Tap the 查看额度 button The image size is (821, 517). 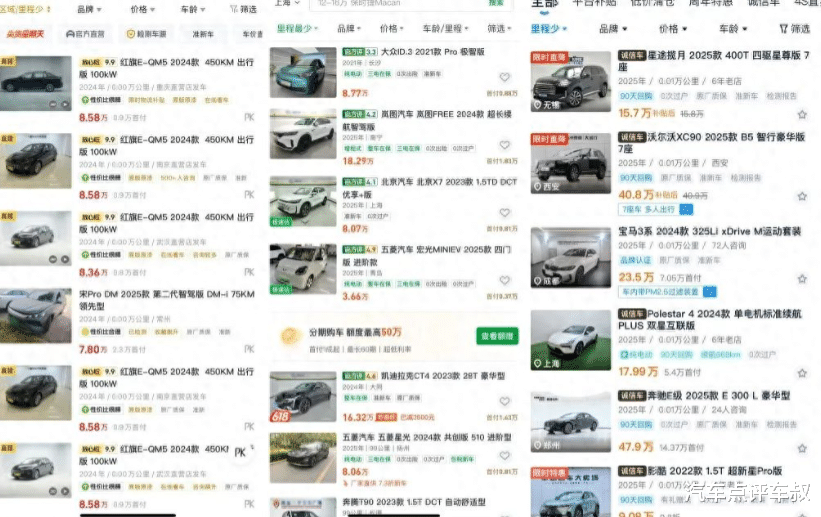497,336
